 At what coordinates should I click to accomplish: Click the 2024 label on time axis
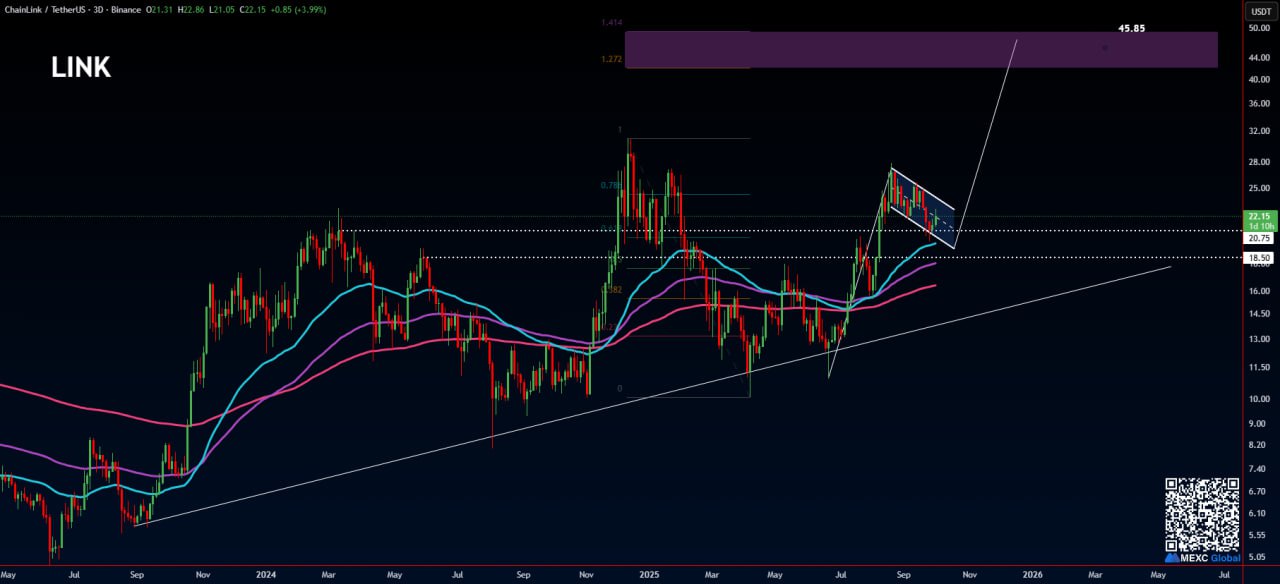(x=265, y=575)
